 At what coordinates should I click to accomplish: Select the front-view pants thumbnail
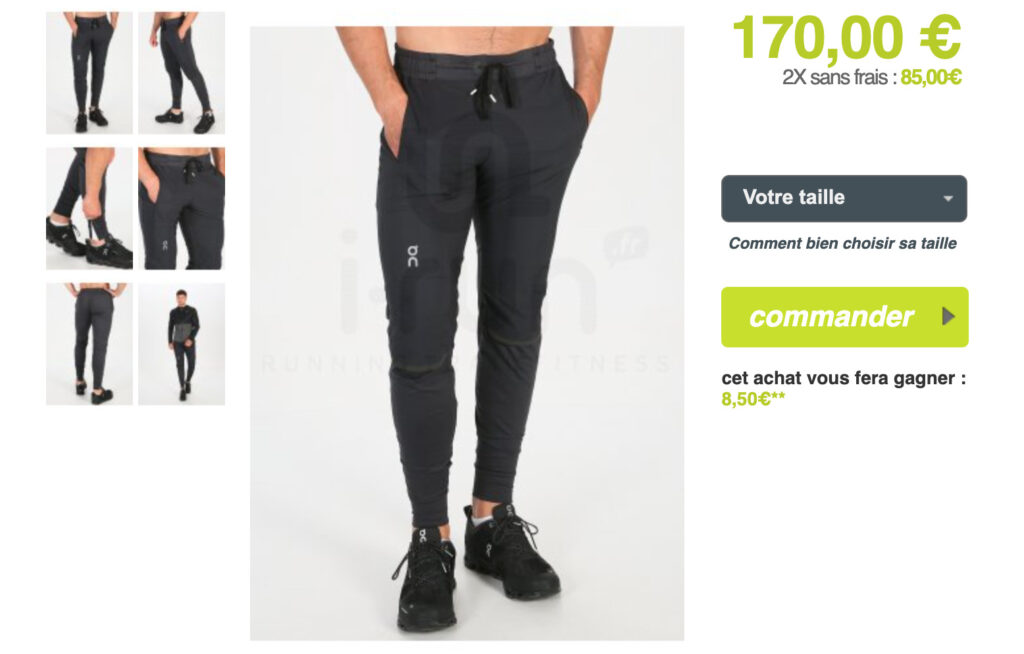point(89,73)
